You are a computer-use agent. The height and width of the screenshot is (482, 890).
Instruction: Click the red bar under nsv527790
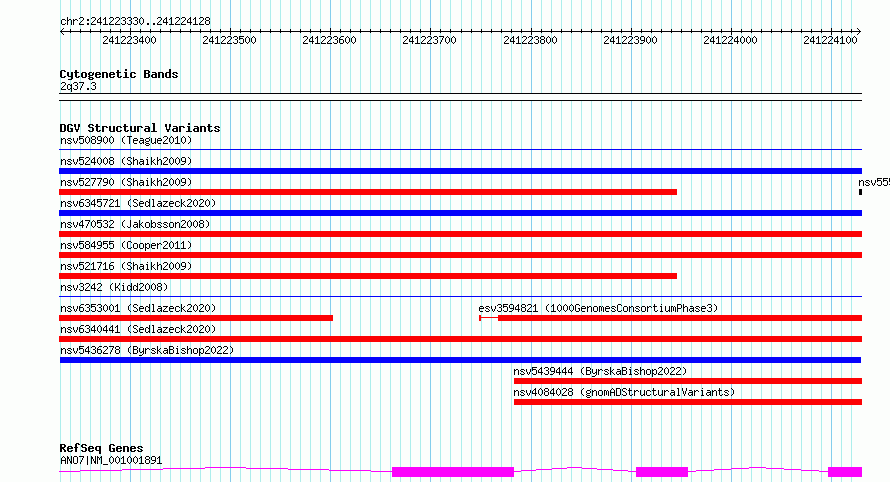click(x=368, y=192)
